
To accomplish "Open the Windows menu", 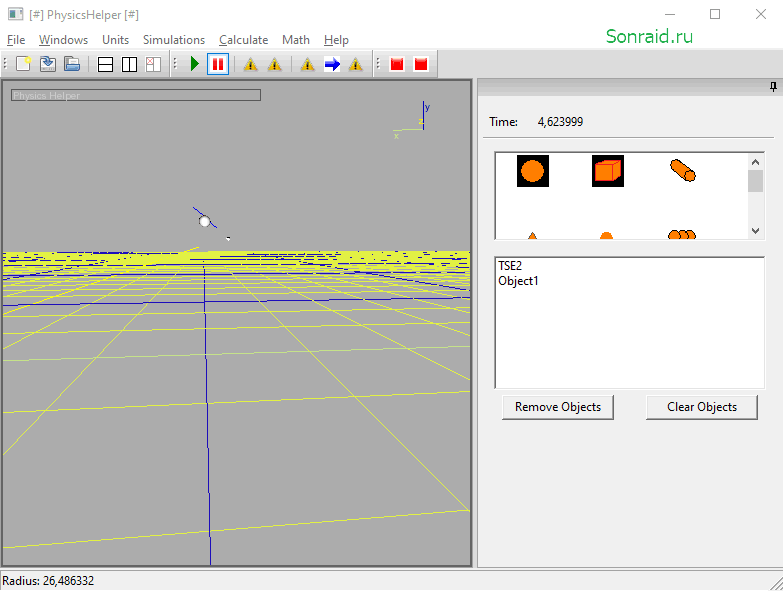I will [x=63, y=40].
